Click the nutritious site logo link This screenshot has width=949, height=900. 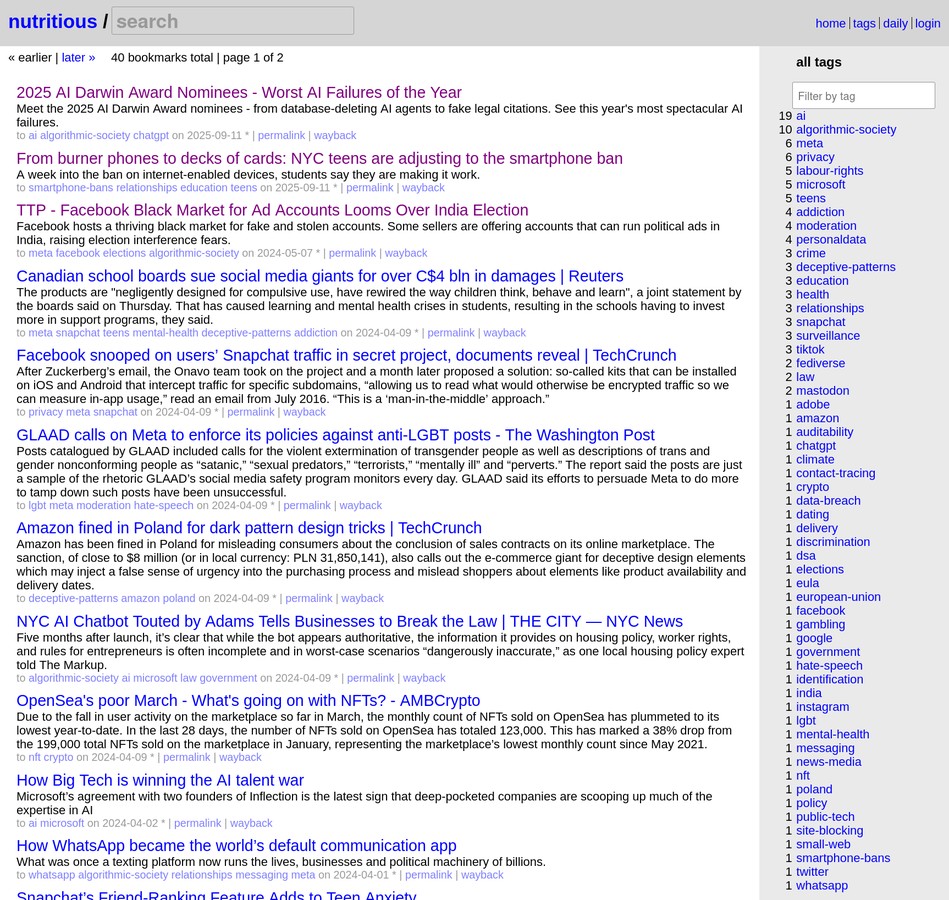coord(52,21)
